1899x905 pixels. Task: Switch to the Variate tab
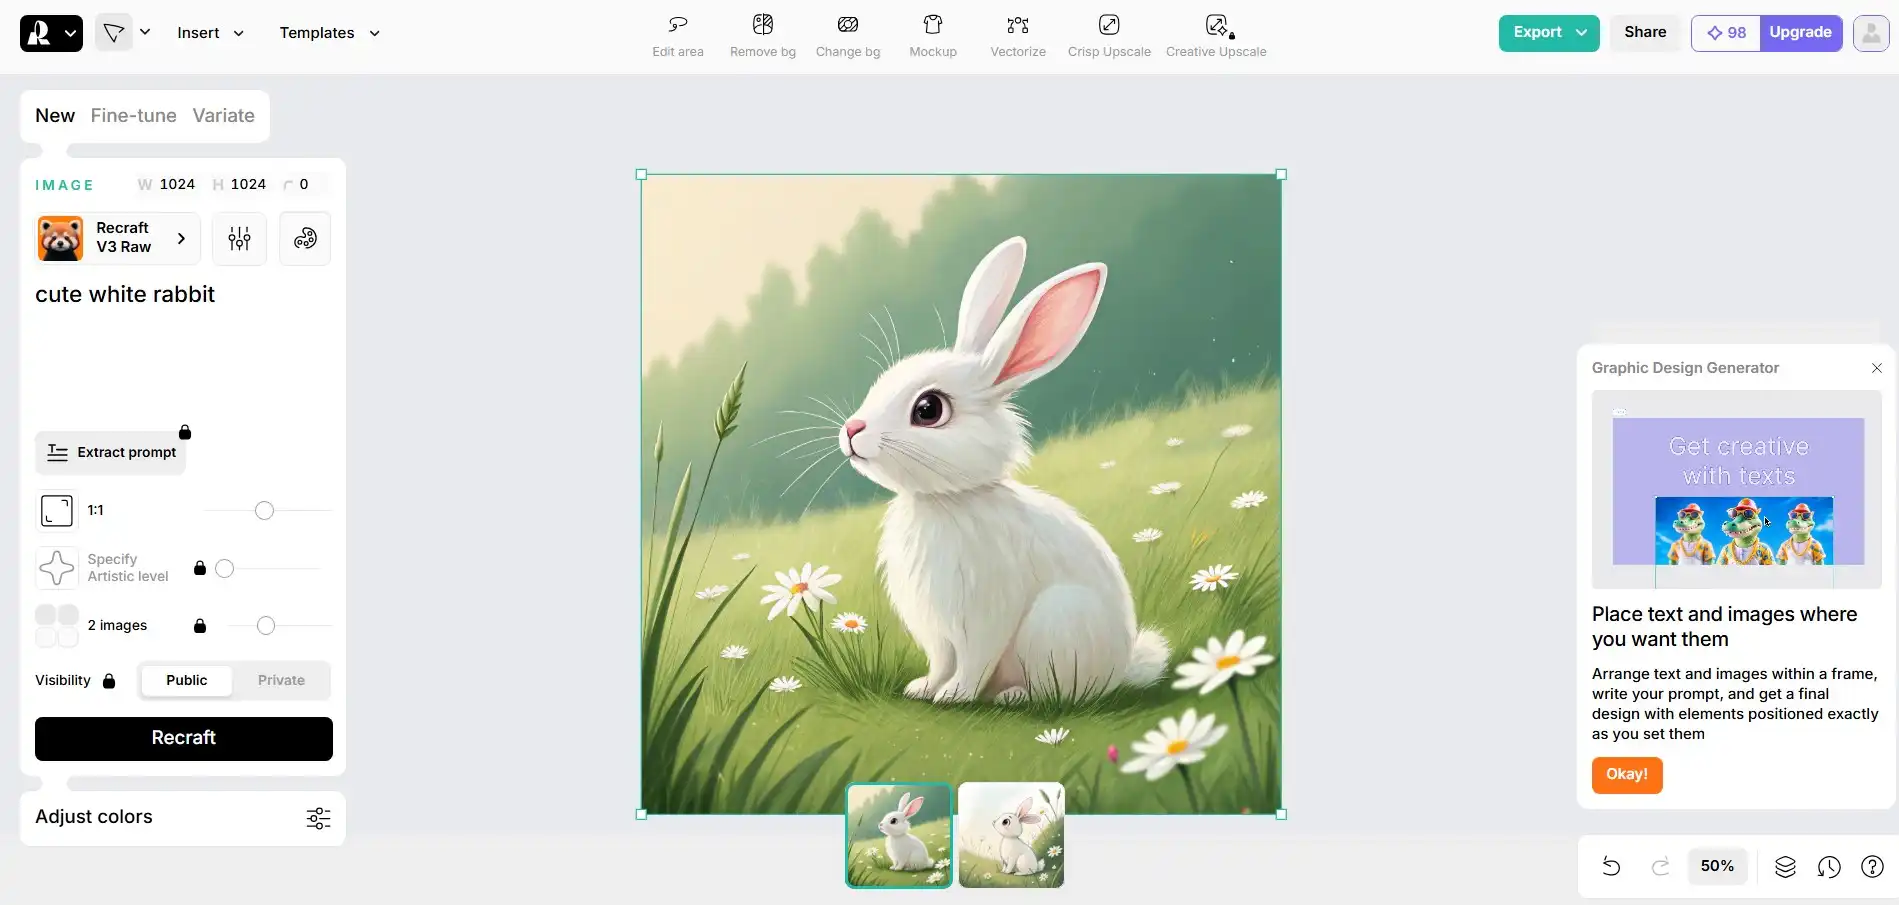(223, 115)
